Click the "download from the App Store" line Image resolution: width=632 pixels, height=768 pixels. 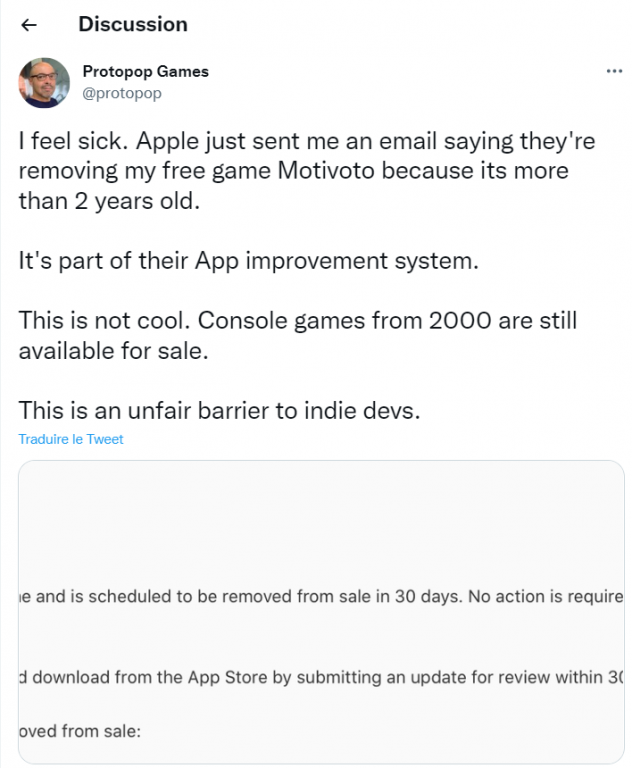click(x=320, y=677)
